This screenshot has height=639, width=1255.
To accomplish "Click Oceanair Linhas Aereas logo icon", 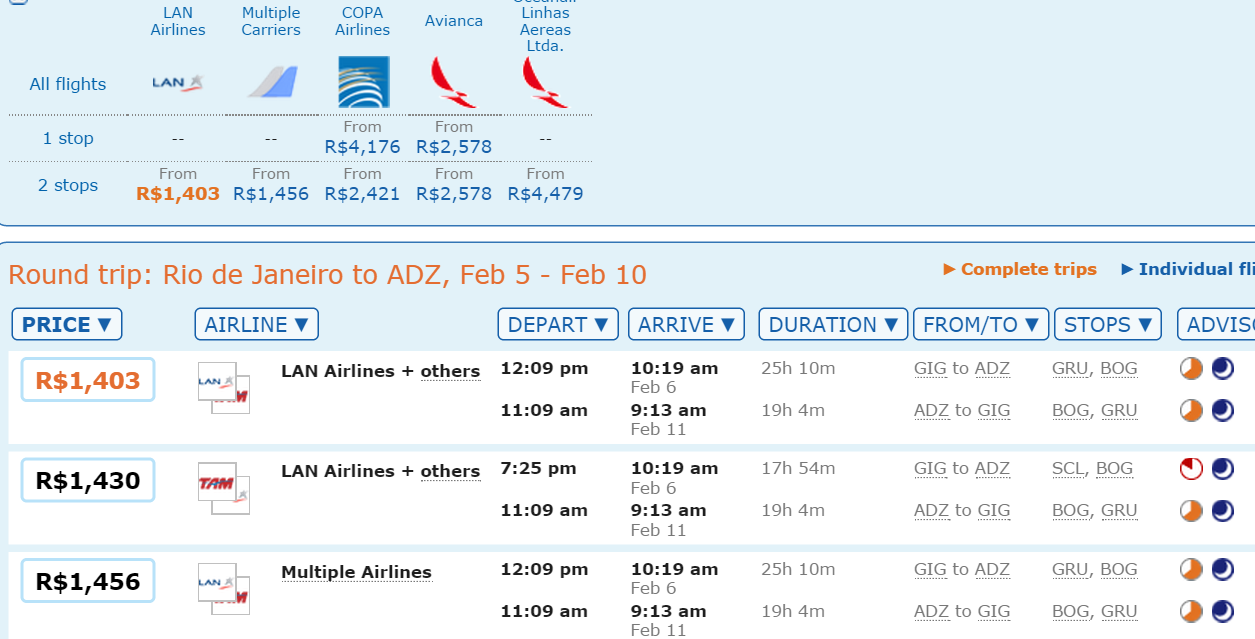I will 545,82.
